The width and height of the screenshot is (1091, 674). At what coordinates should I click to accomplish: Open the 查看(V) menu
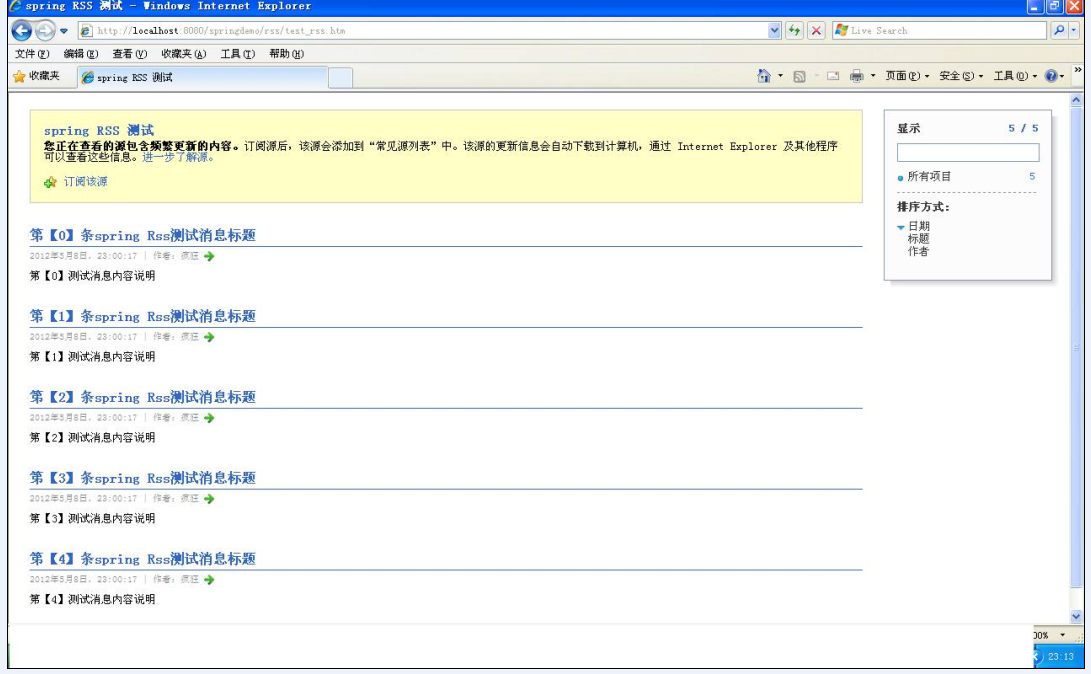(130, 54)
